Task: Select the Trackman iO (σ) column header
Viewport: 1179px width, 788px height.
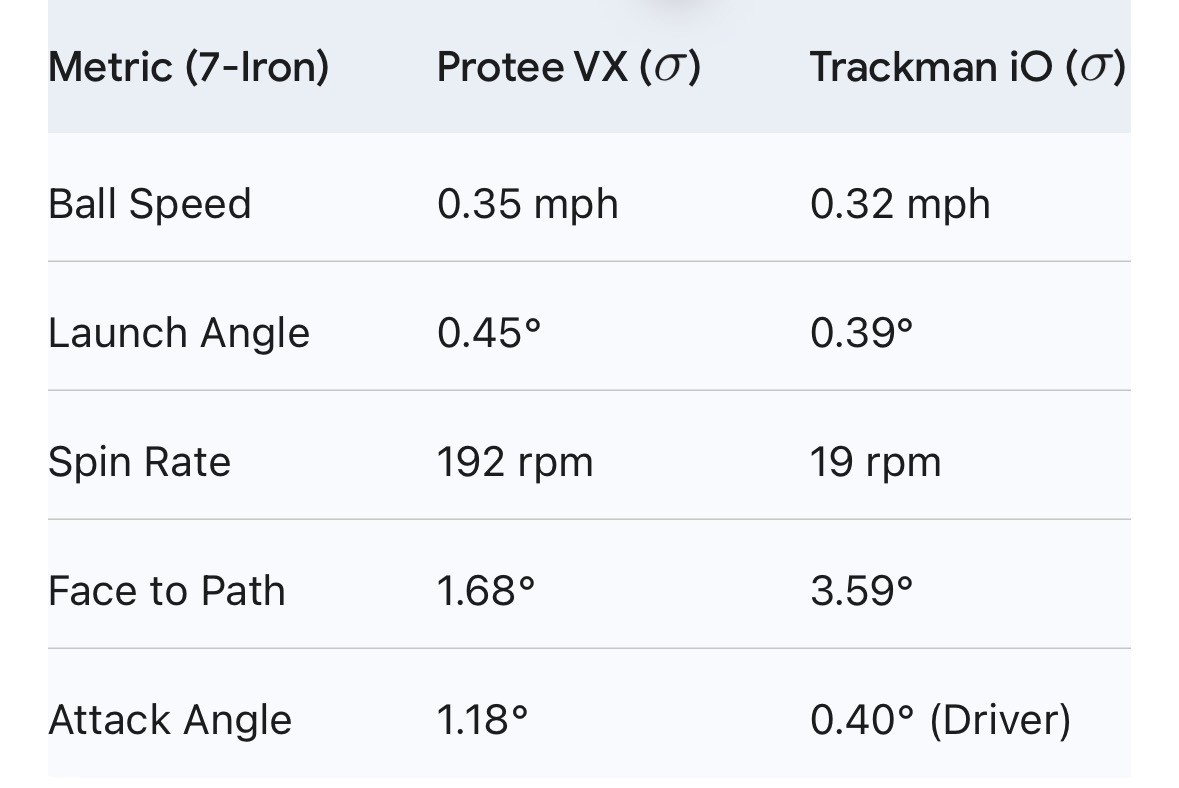Action: click(x=967, y=67)
